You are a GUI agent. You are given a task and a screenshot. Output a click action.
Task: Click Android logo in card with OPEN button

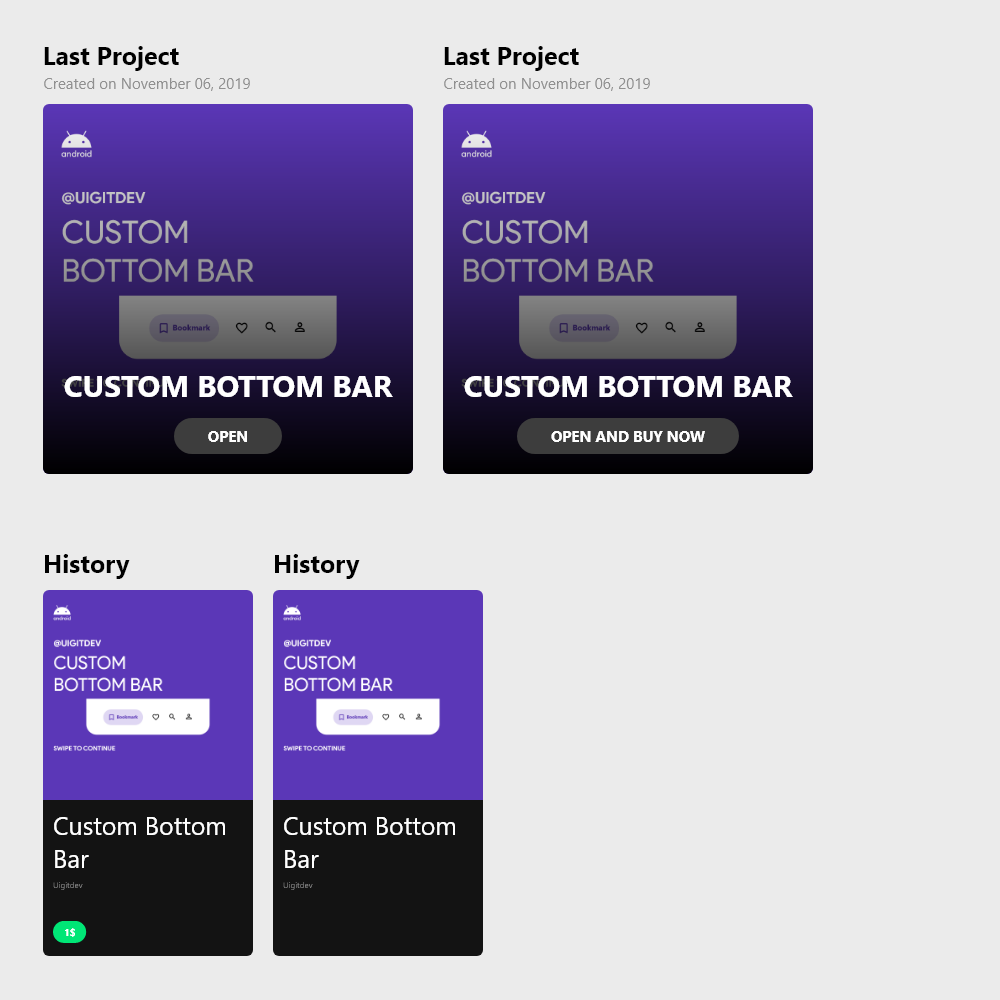coord(76,144)
